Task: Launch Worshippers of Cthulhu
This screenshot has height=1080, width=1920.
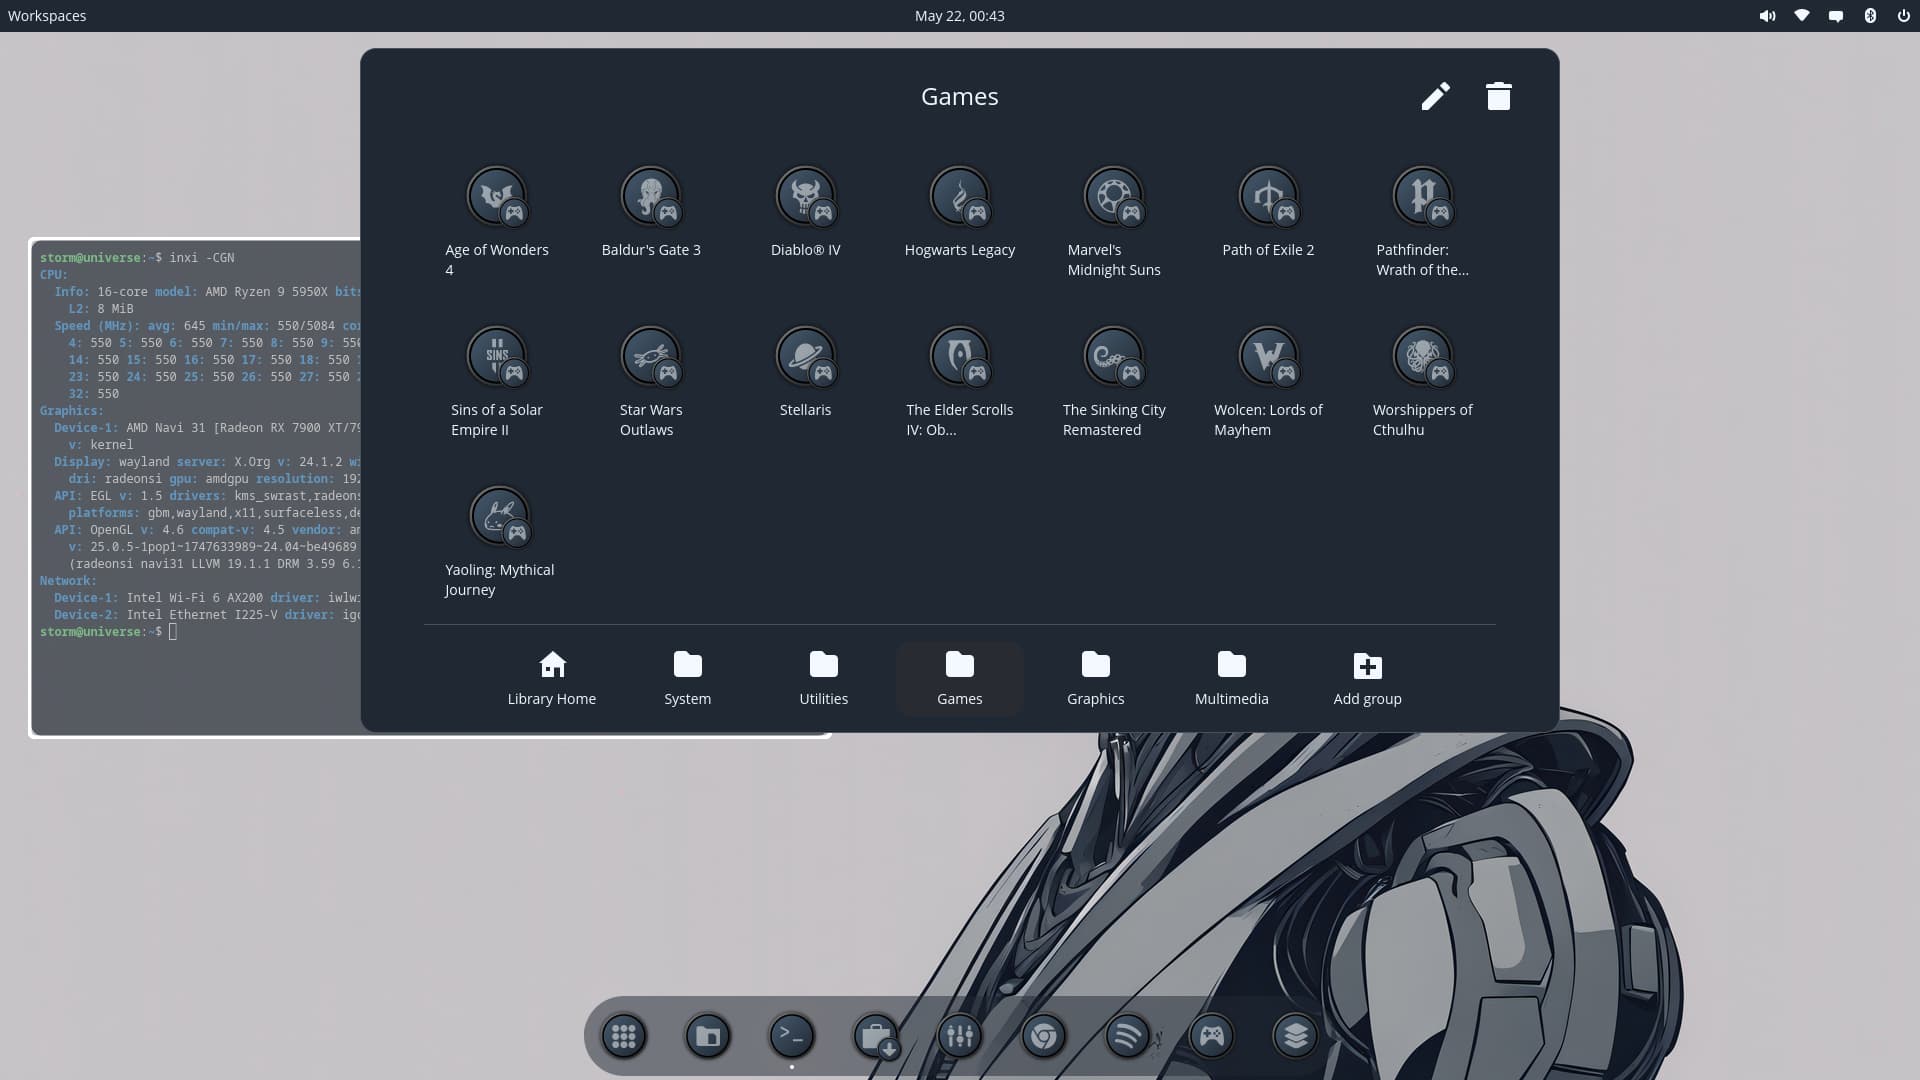Action: [1422, 357]
